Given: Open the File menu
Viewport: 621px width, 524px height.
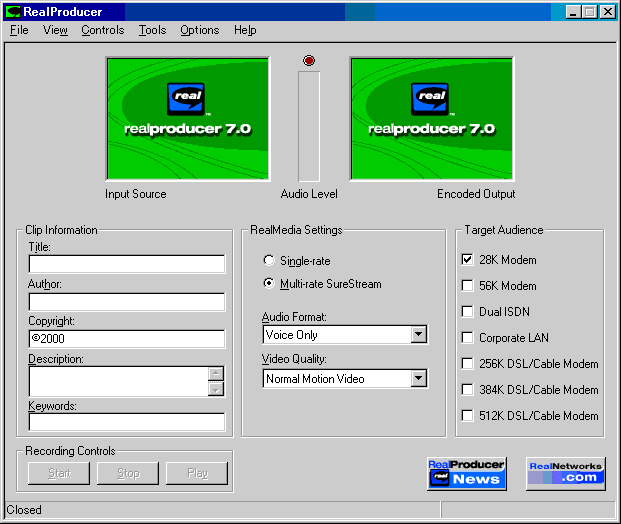Looking at the screenshot, I should [x=19, y=30].
